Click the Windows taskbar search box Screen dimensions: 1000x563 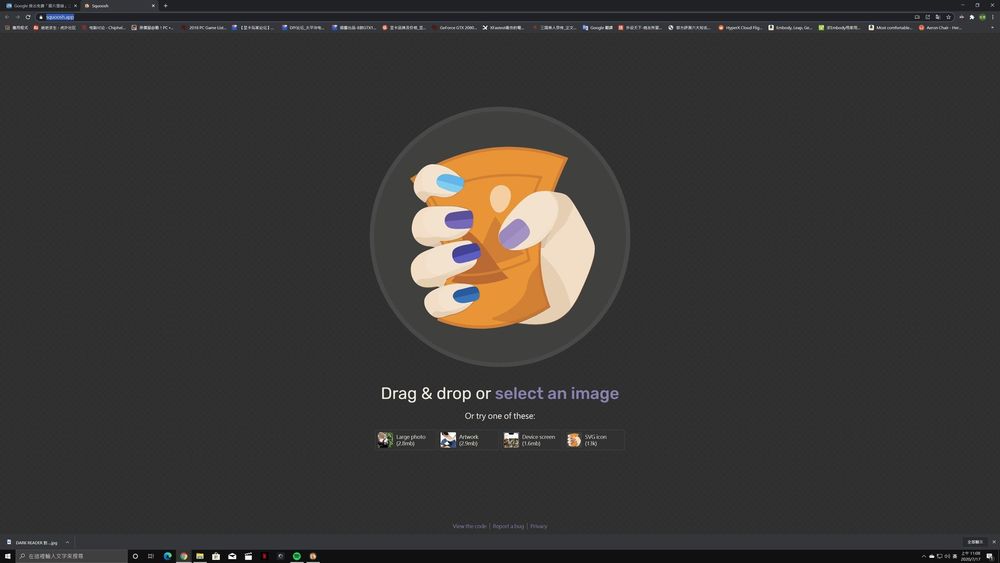tap(71, 556)
